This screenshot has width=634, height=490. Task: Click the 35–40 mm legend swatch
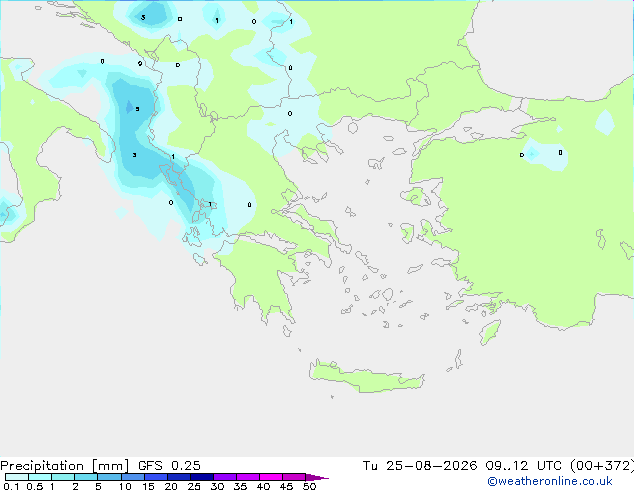click(247, 477)
